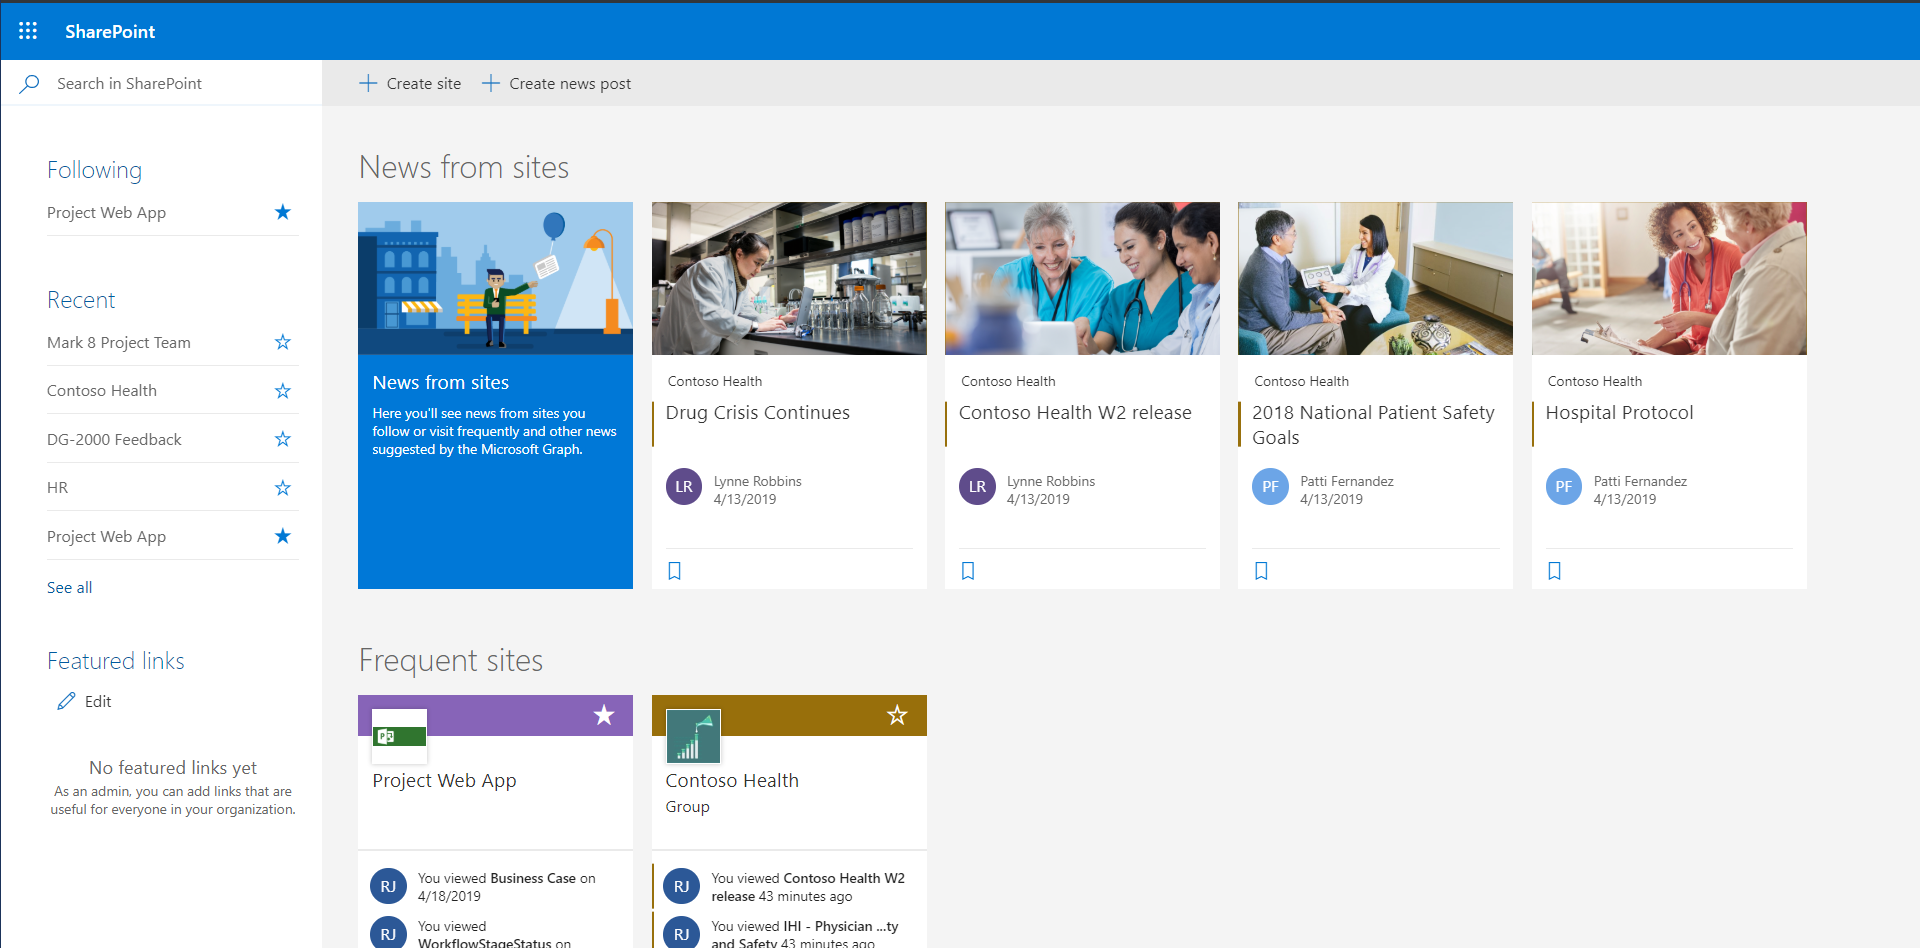Image resolution: width=1920 pixels, height=948 pixels.
Task: Click the plus icon beside Create site
Action: coord(368,83)
